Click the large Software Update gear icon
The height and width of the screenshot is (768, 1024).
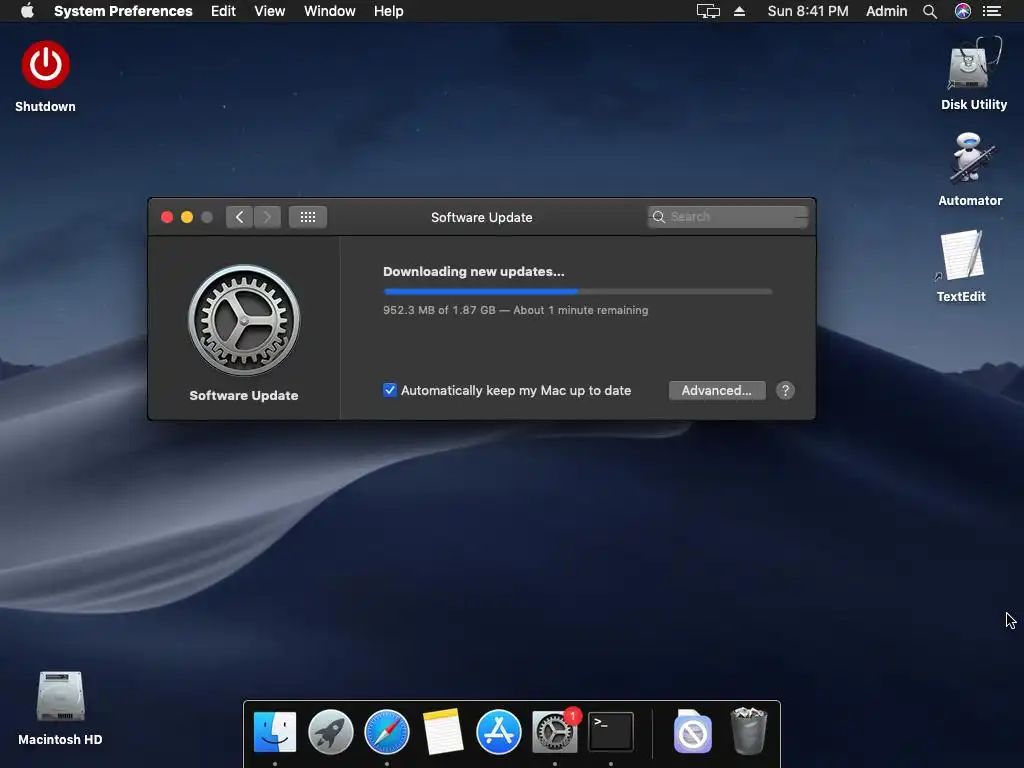pos(244,320)
